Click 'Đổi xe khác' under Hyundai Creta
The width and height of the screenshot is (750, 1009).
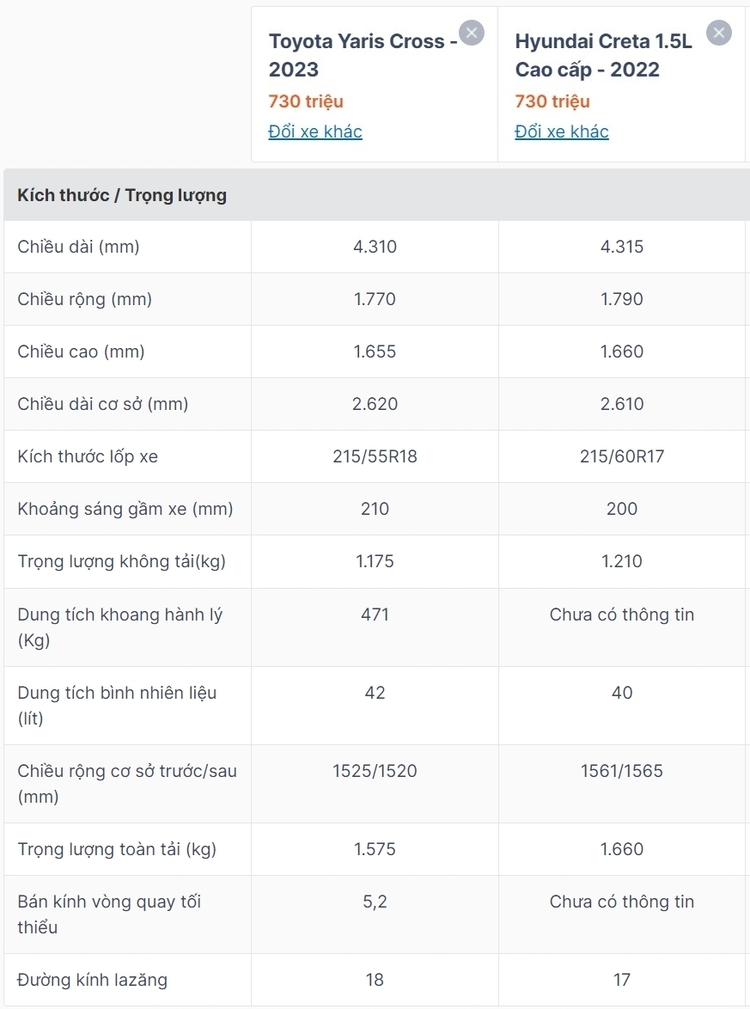[562, 131]
